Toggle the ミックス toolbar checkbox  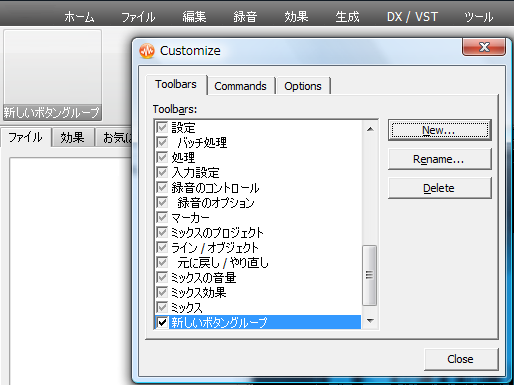[162, 307]
